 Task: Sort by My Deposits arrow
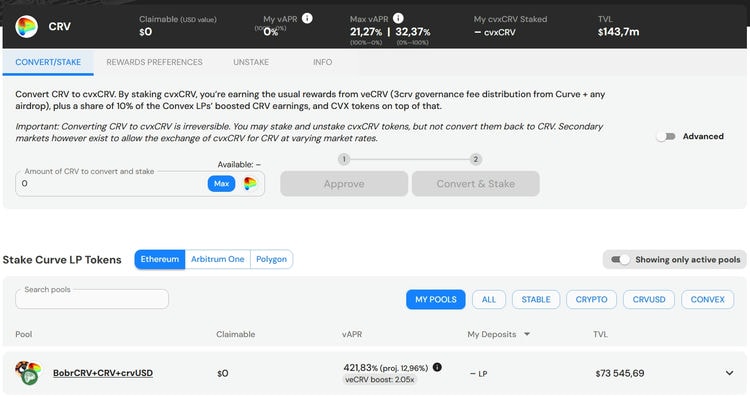pos(527,334)
